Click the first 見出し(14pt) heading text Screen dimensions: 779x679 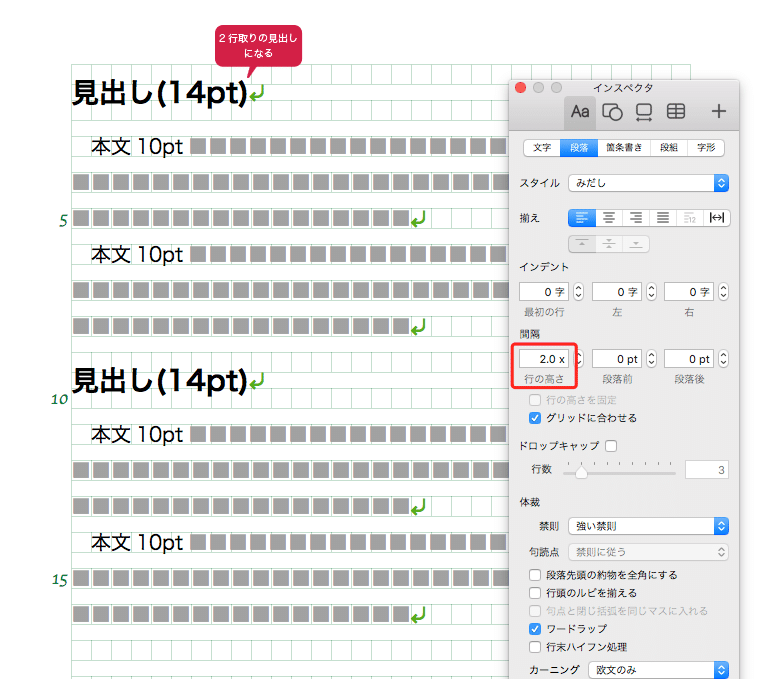[160, 93]
